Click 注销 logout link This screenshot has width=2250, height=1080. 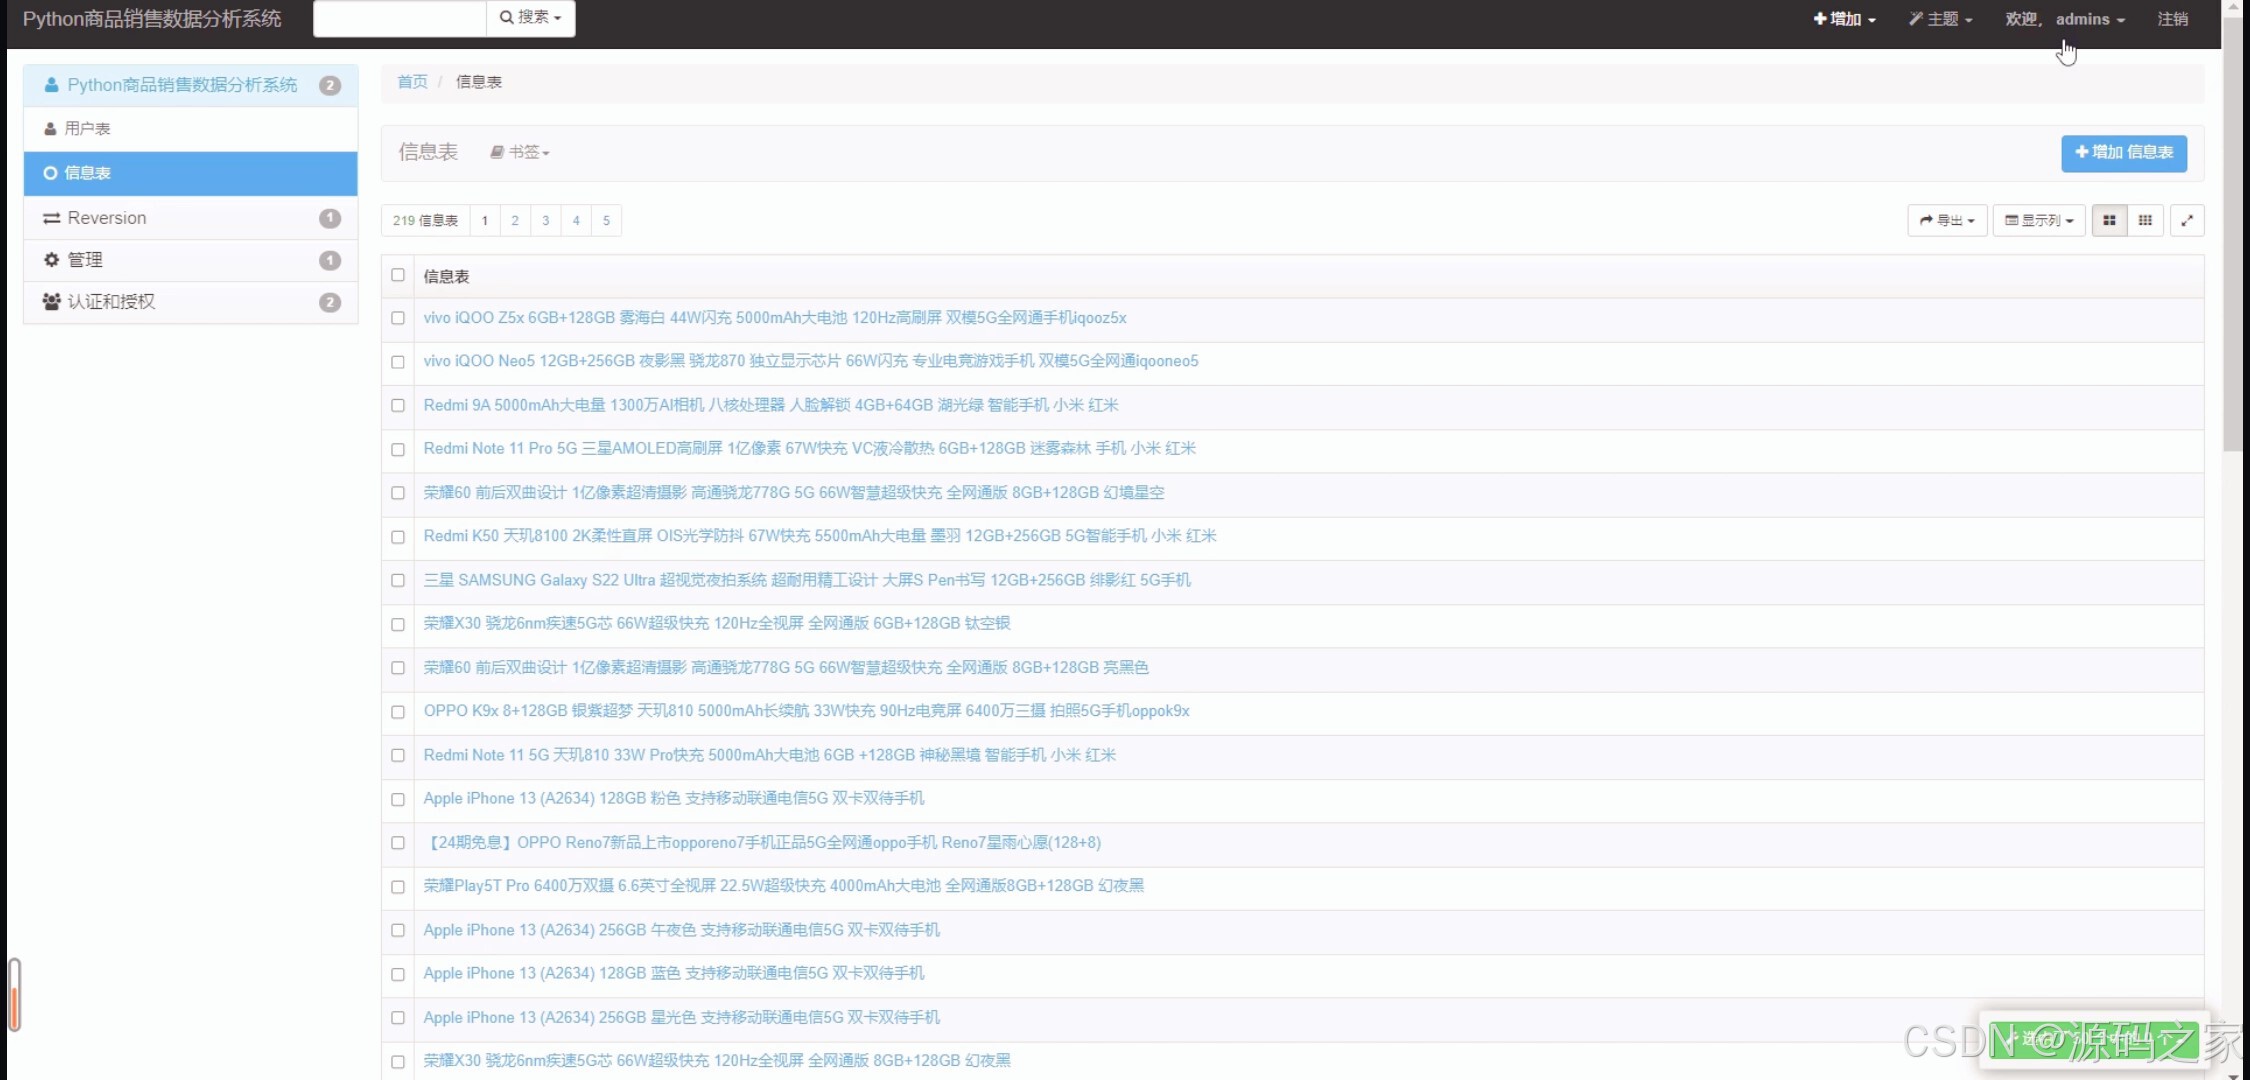2172,19
